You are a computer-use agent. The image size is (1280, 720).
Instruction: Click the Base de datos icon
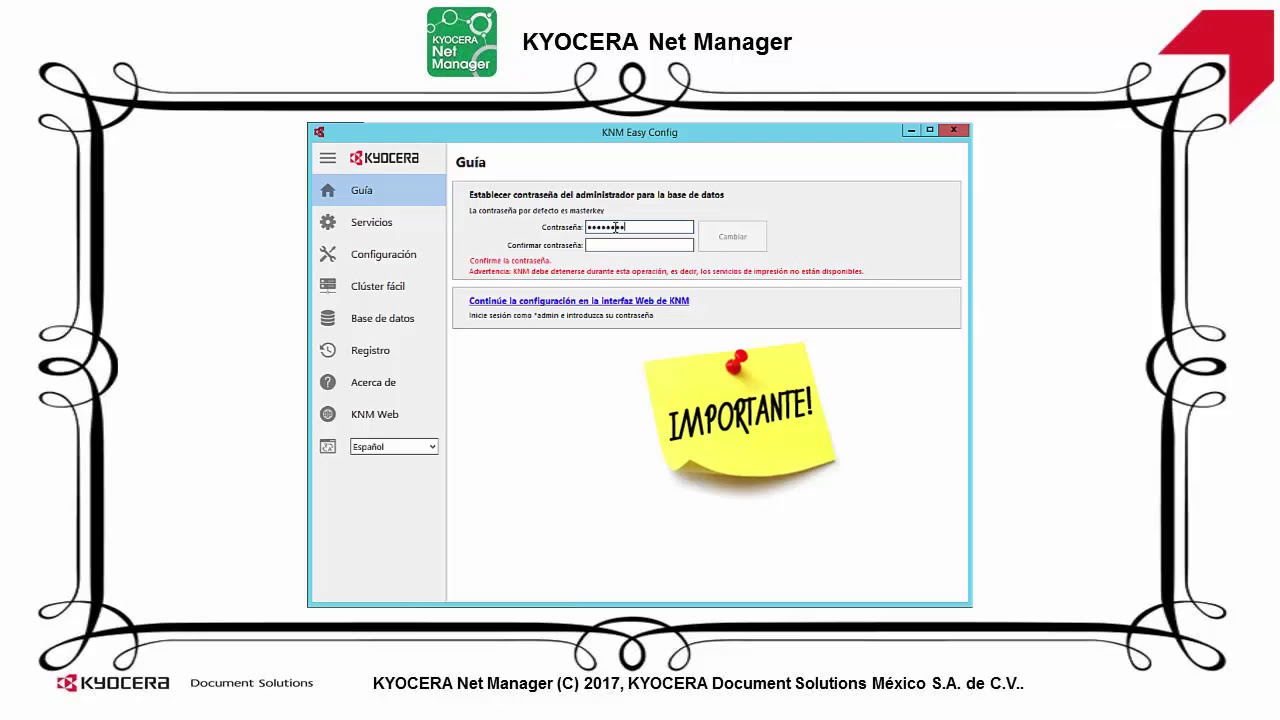click(x=328, y=318)
